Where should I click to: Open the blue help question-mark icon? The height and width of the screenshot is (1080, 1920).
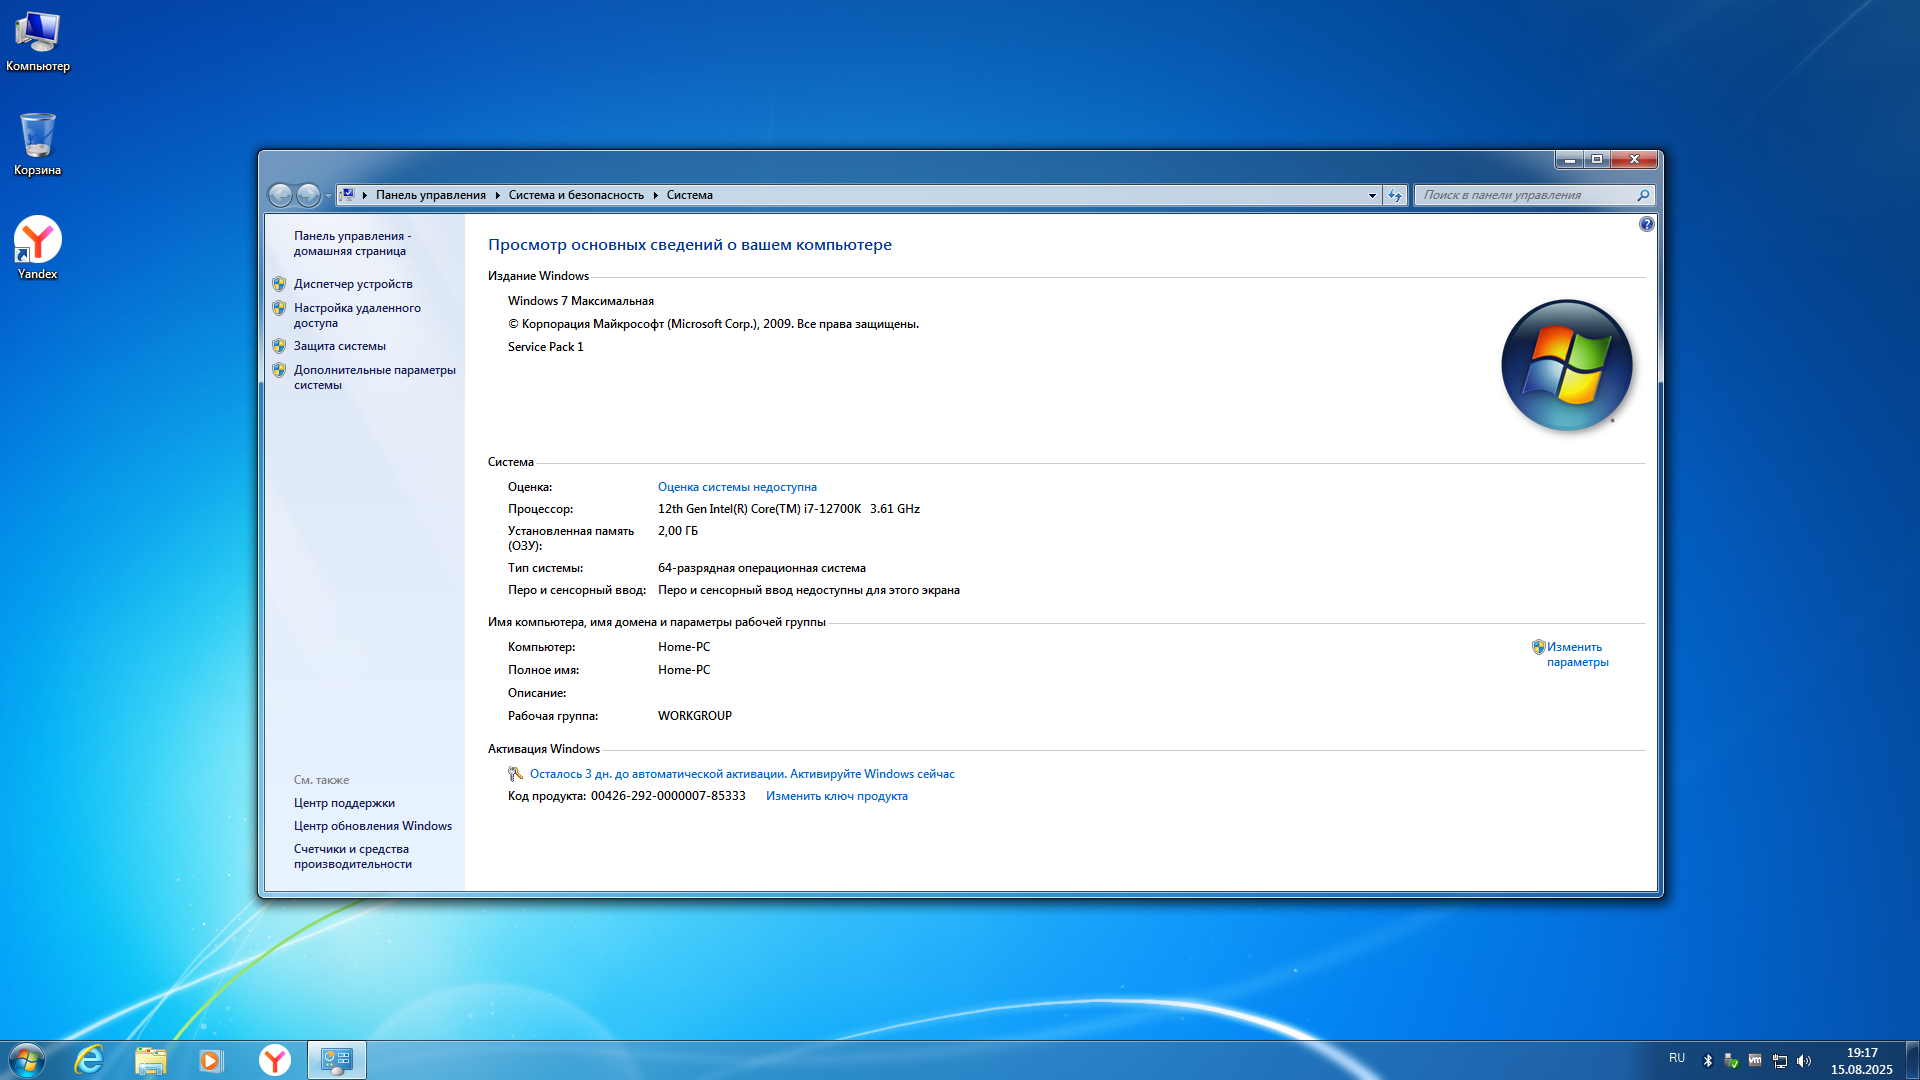pyautogui.click(x=1647, y=224)
